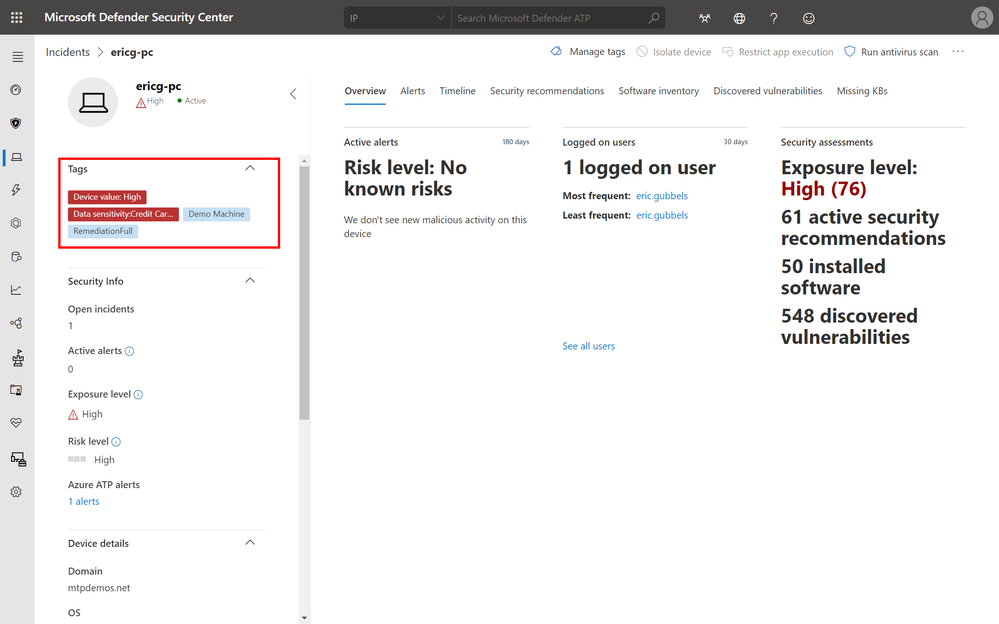
Task: Click the Microsoft Defender Security Center title
Action: tap(138, 17)
